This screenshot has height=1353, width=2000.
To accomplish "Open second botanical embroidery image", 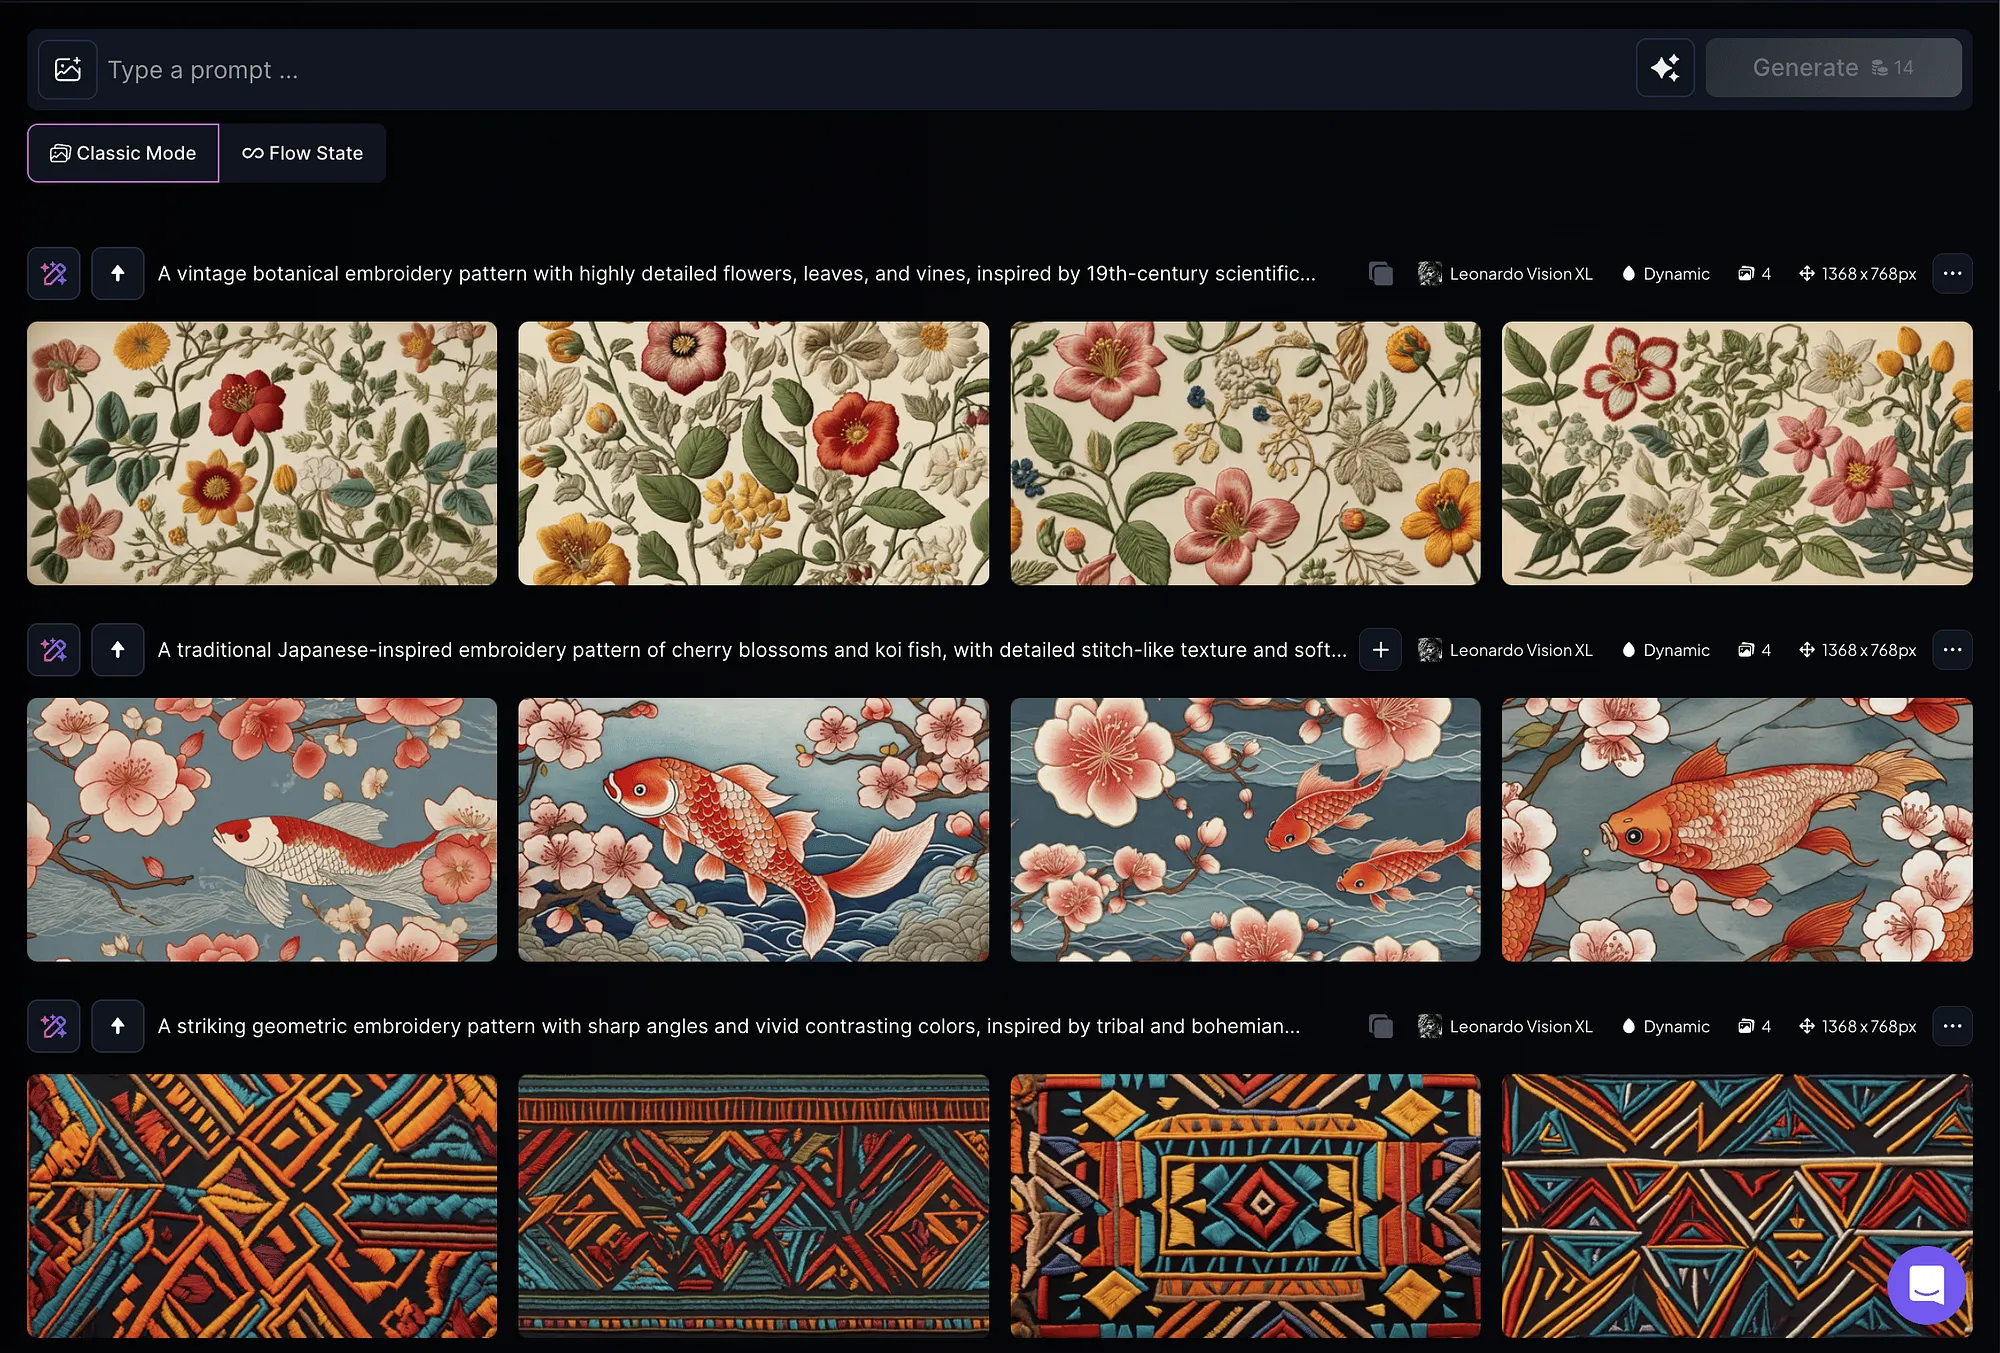I will click(x=753, y=453).
